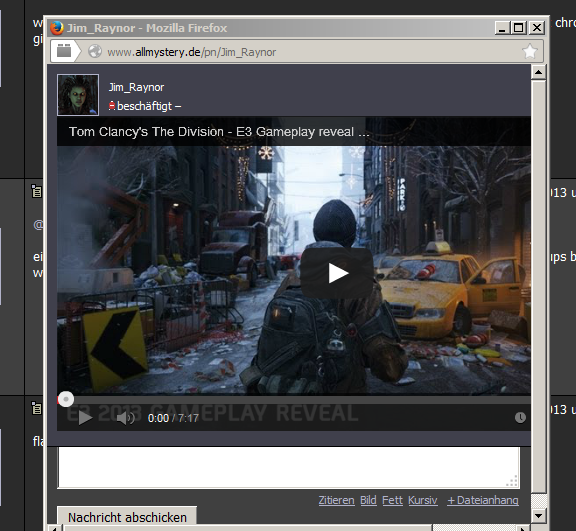
Task: Click the Bild link
Action: click(368, 500)
